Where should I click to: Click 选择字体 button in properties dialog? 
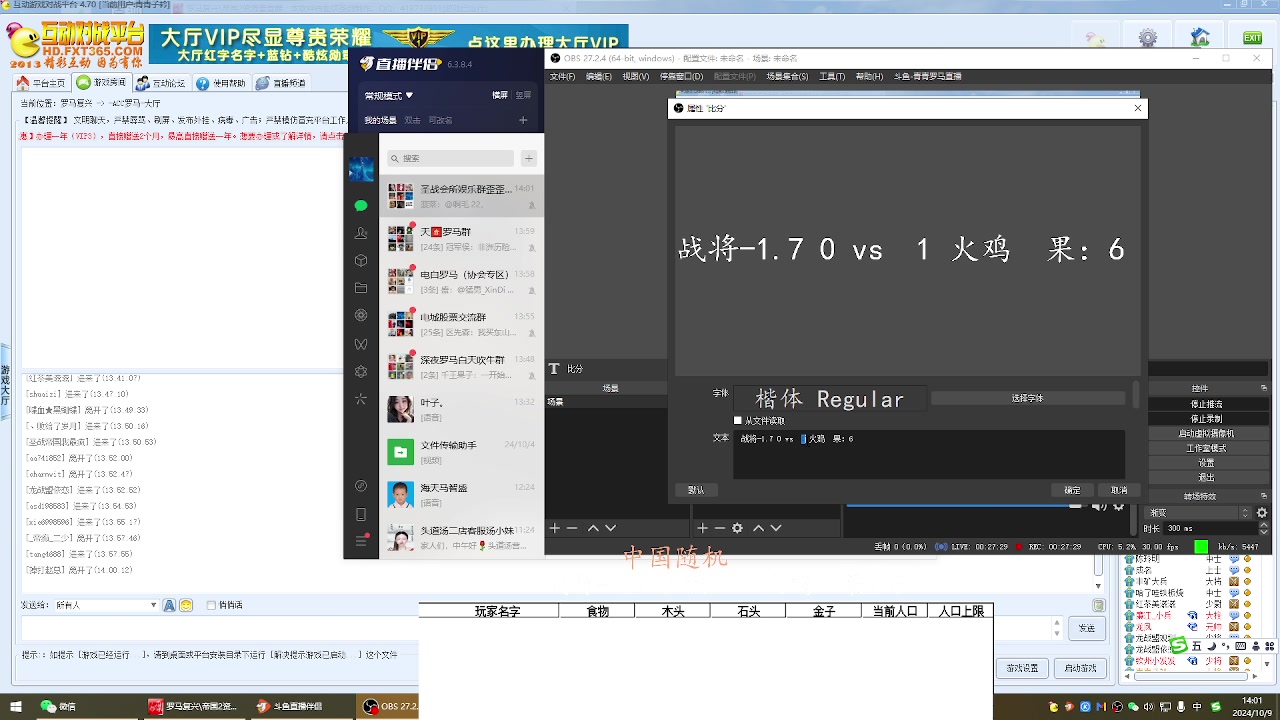point(1027,398)
